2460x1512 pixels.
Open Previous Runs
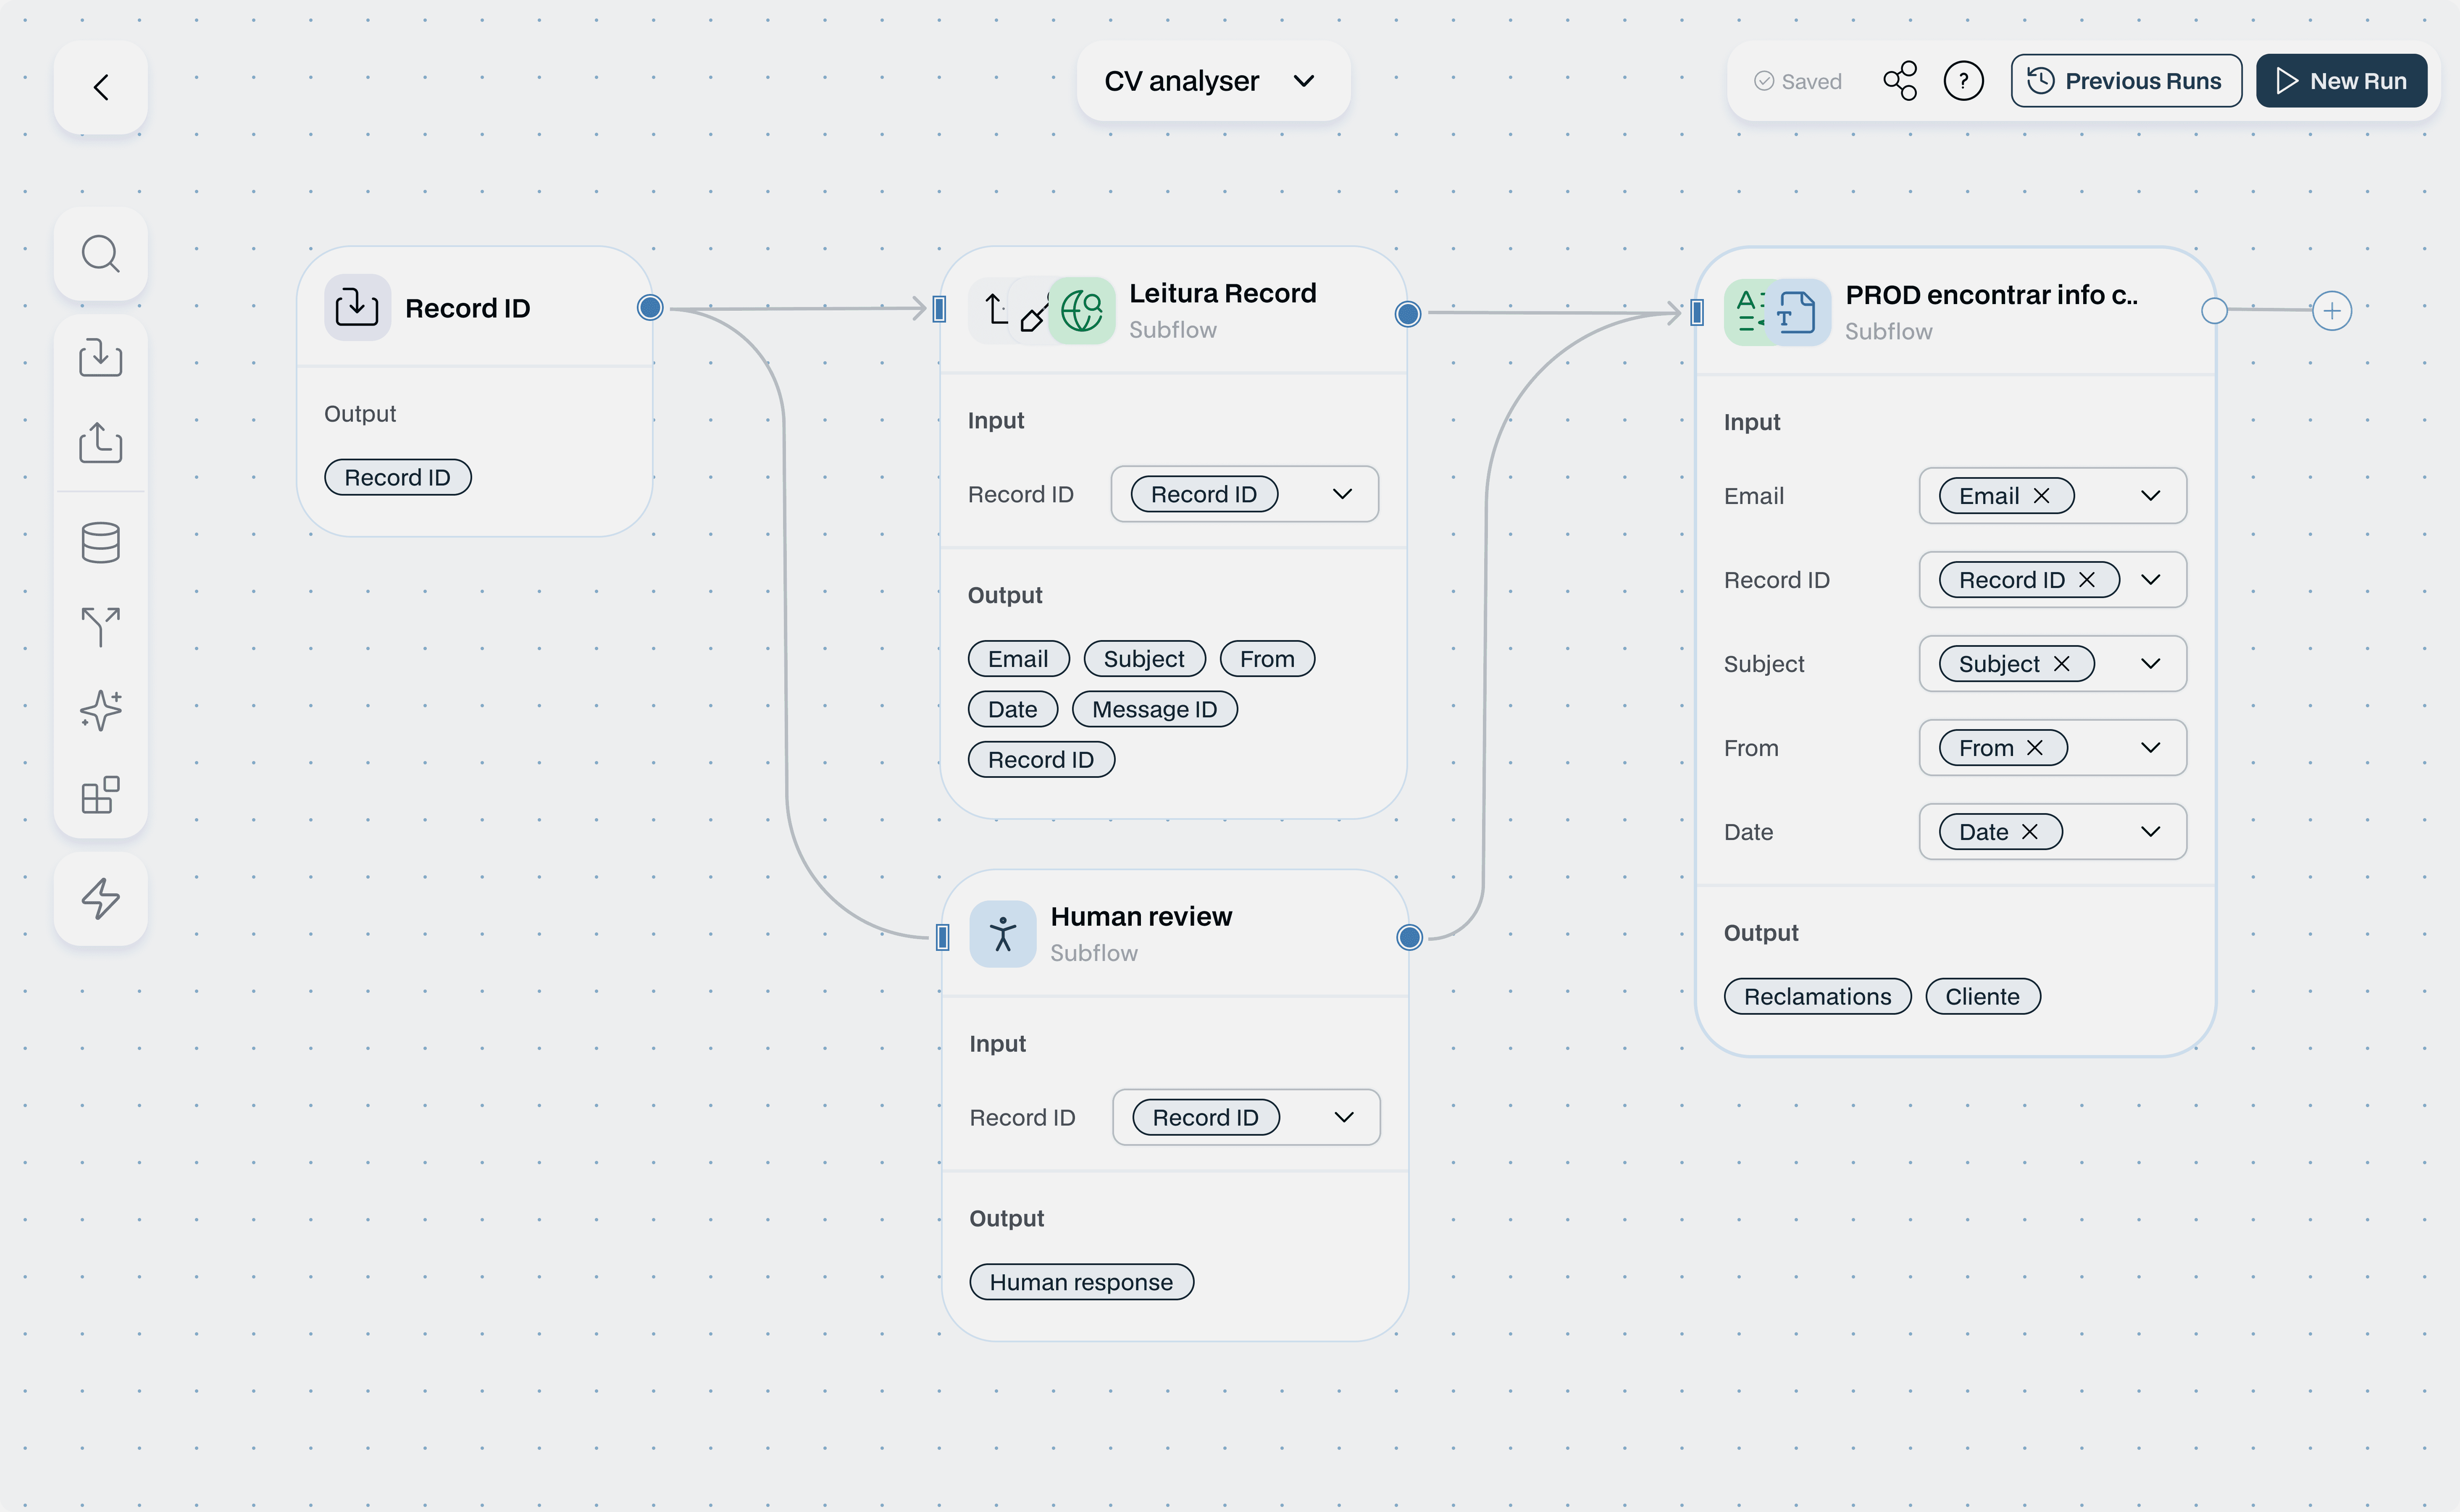click(x=2126, y=81)
